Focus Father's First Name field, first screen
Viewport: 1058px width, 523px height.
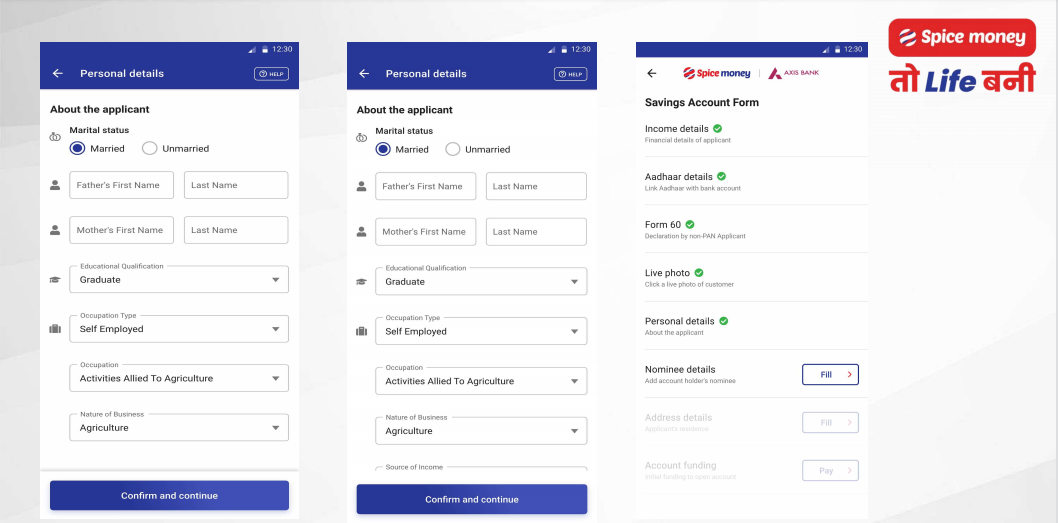coord(121,185)
